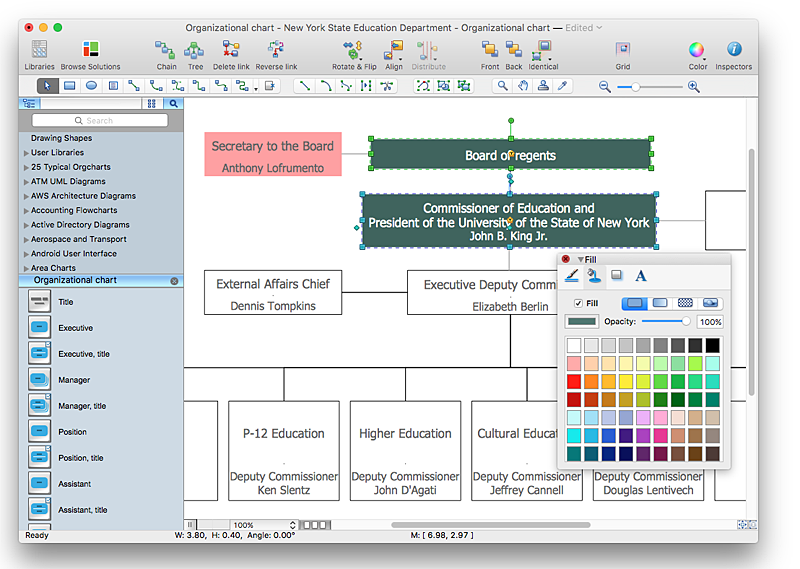800x569 pixels.
Task: Select the Tree connection tool
Action: tap(195, 55)
